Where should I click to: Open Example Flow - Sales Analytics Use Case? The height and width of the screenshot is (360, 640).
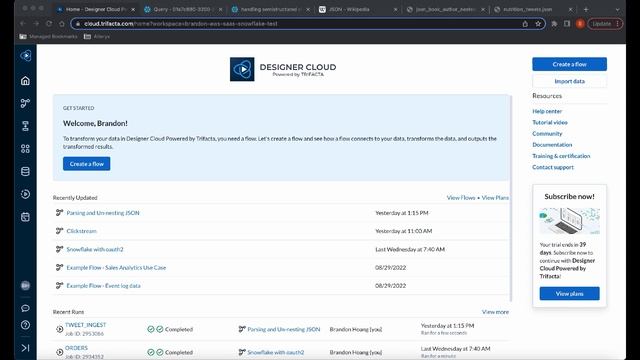[116, 267]
